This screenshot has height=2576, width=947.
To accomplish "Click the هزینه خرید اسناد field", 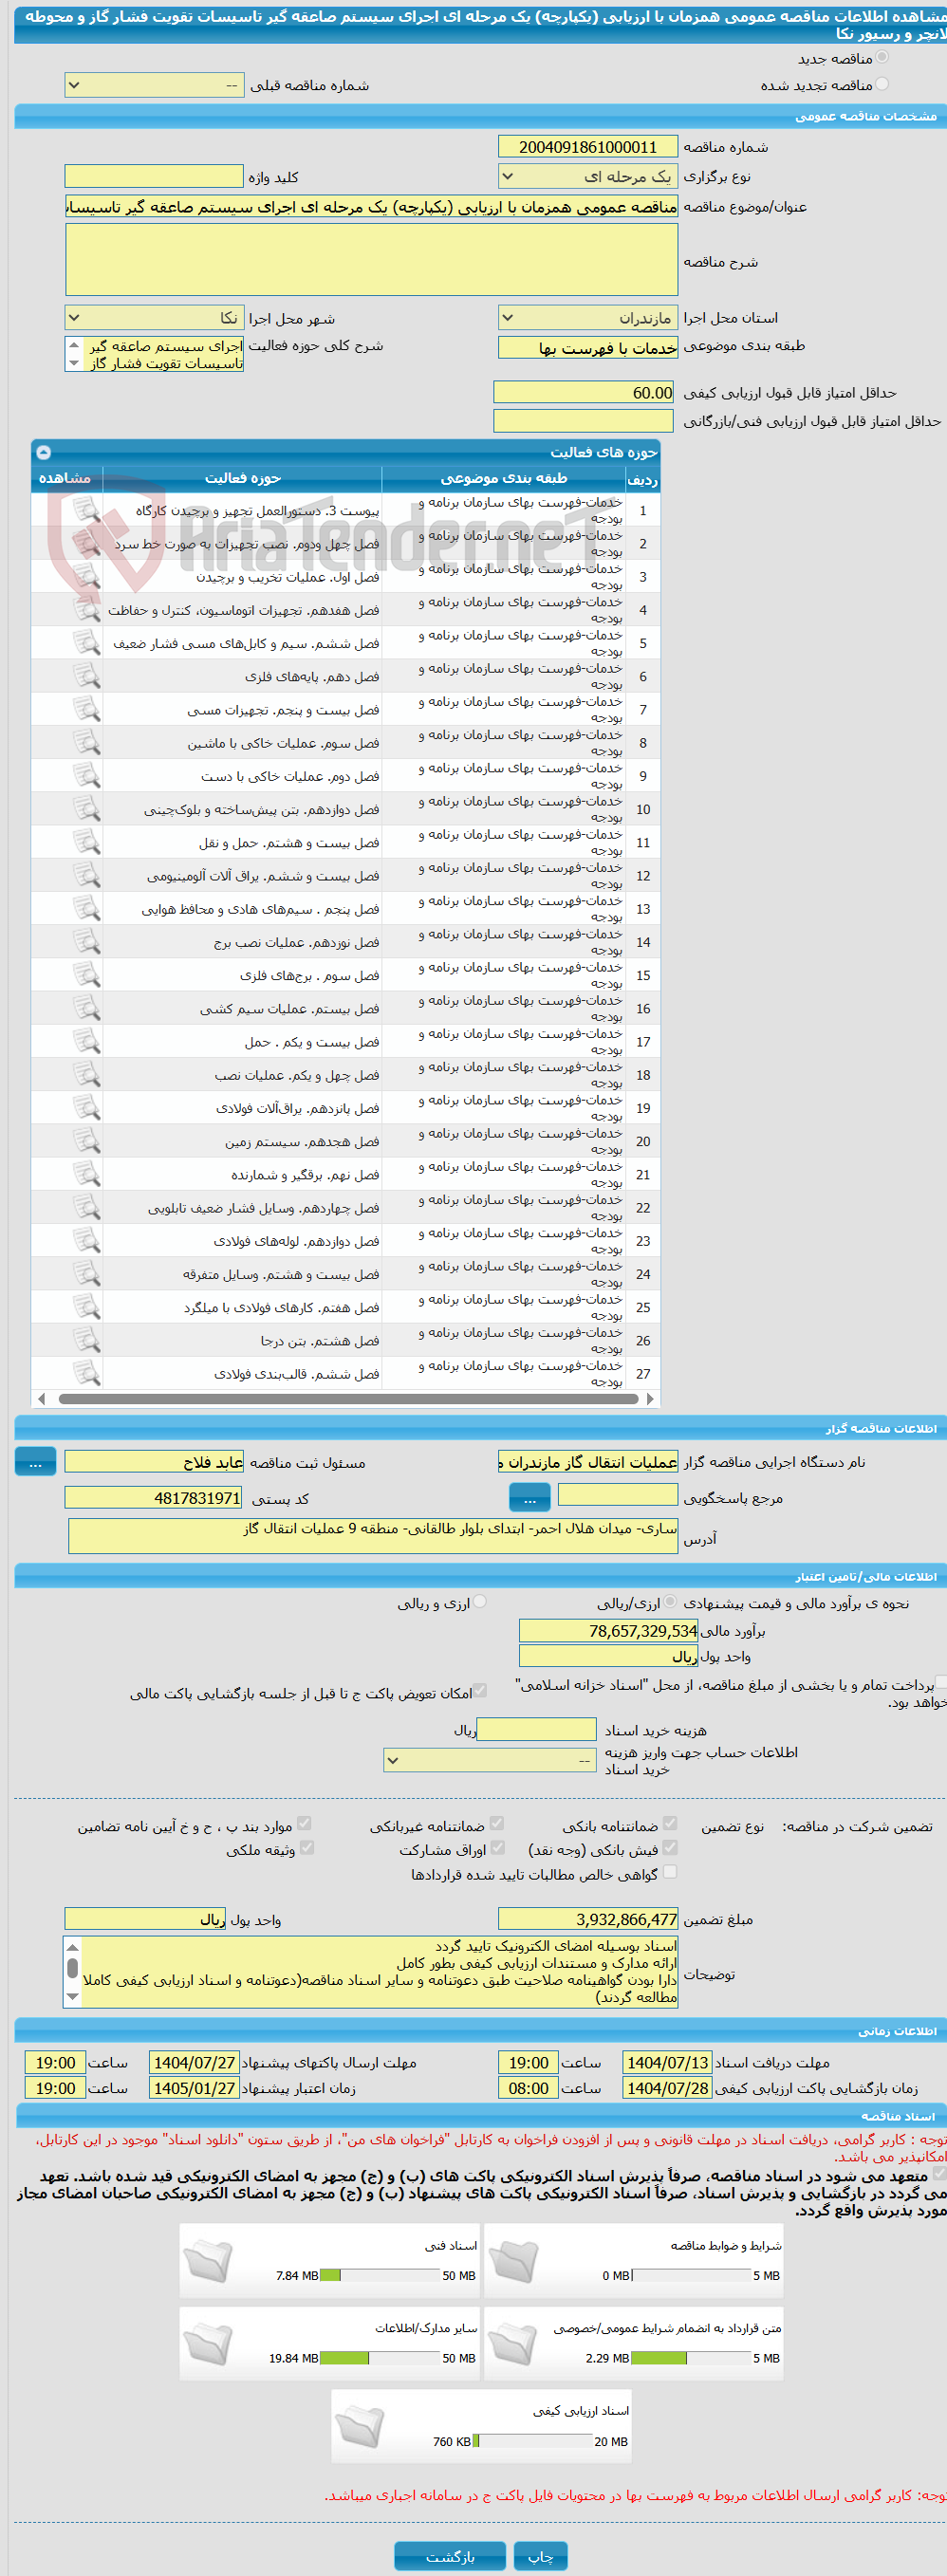I will (x=536, y=1729).
